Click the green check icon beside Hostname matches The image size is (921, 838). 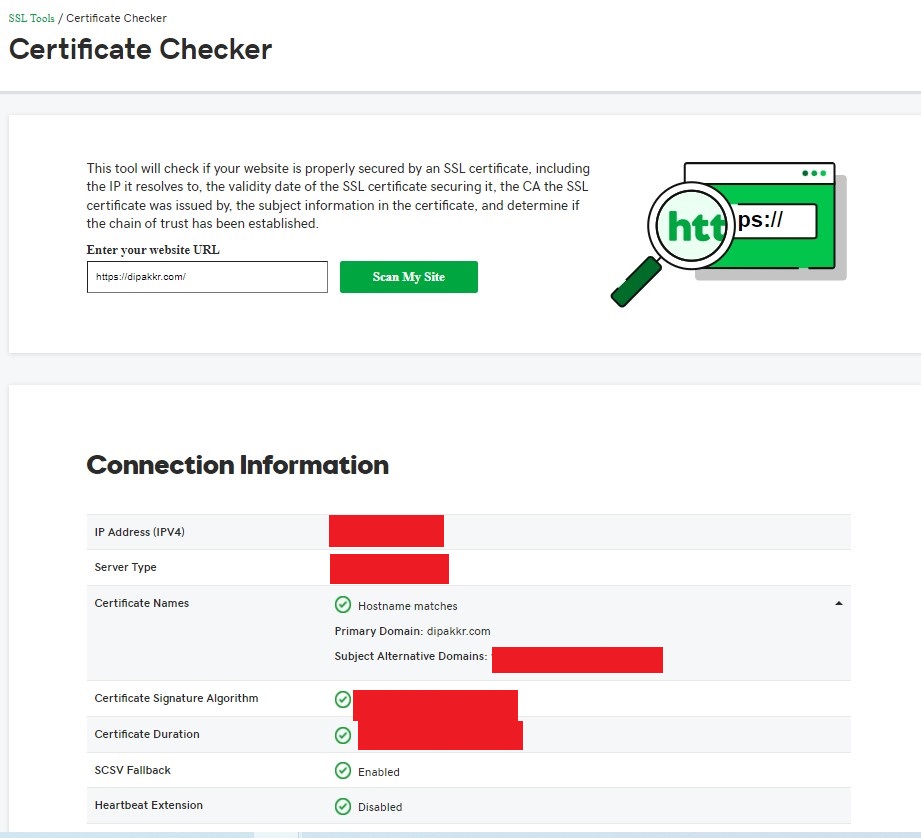click(x=343, y=605)
